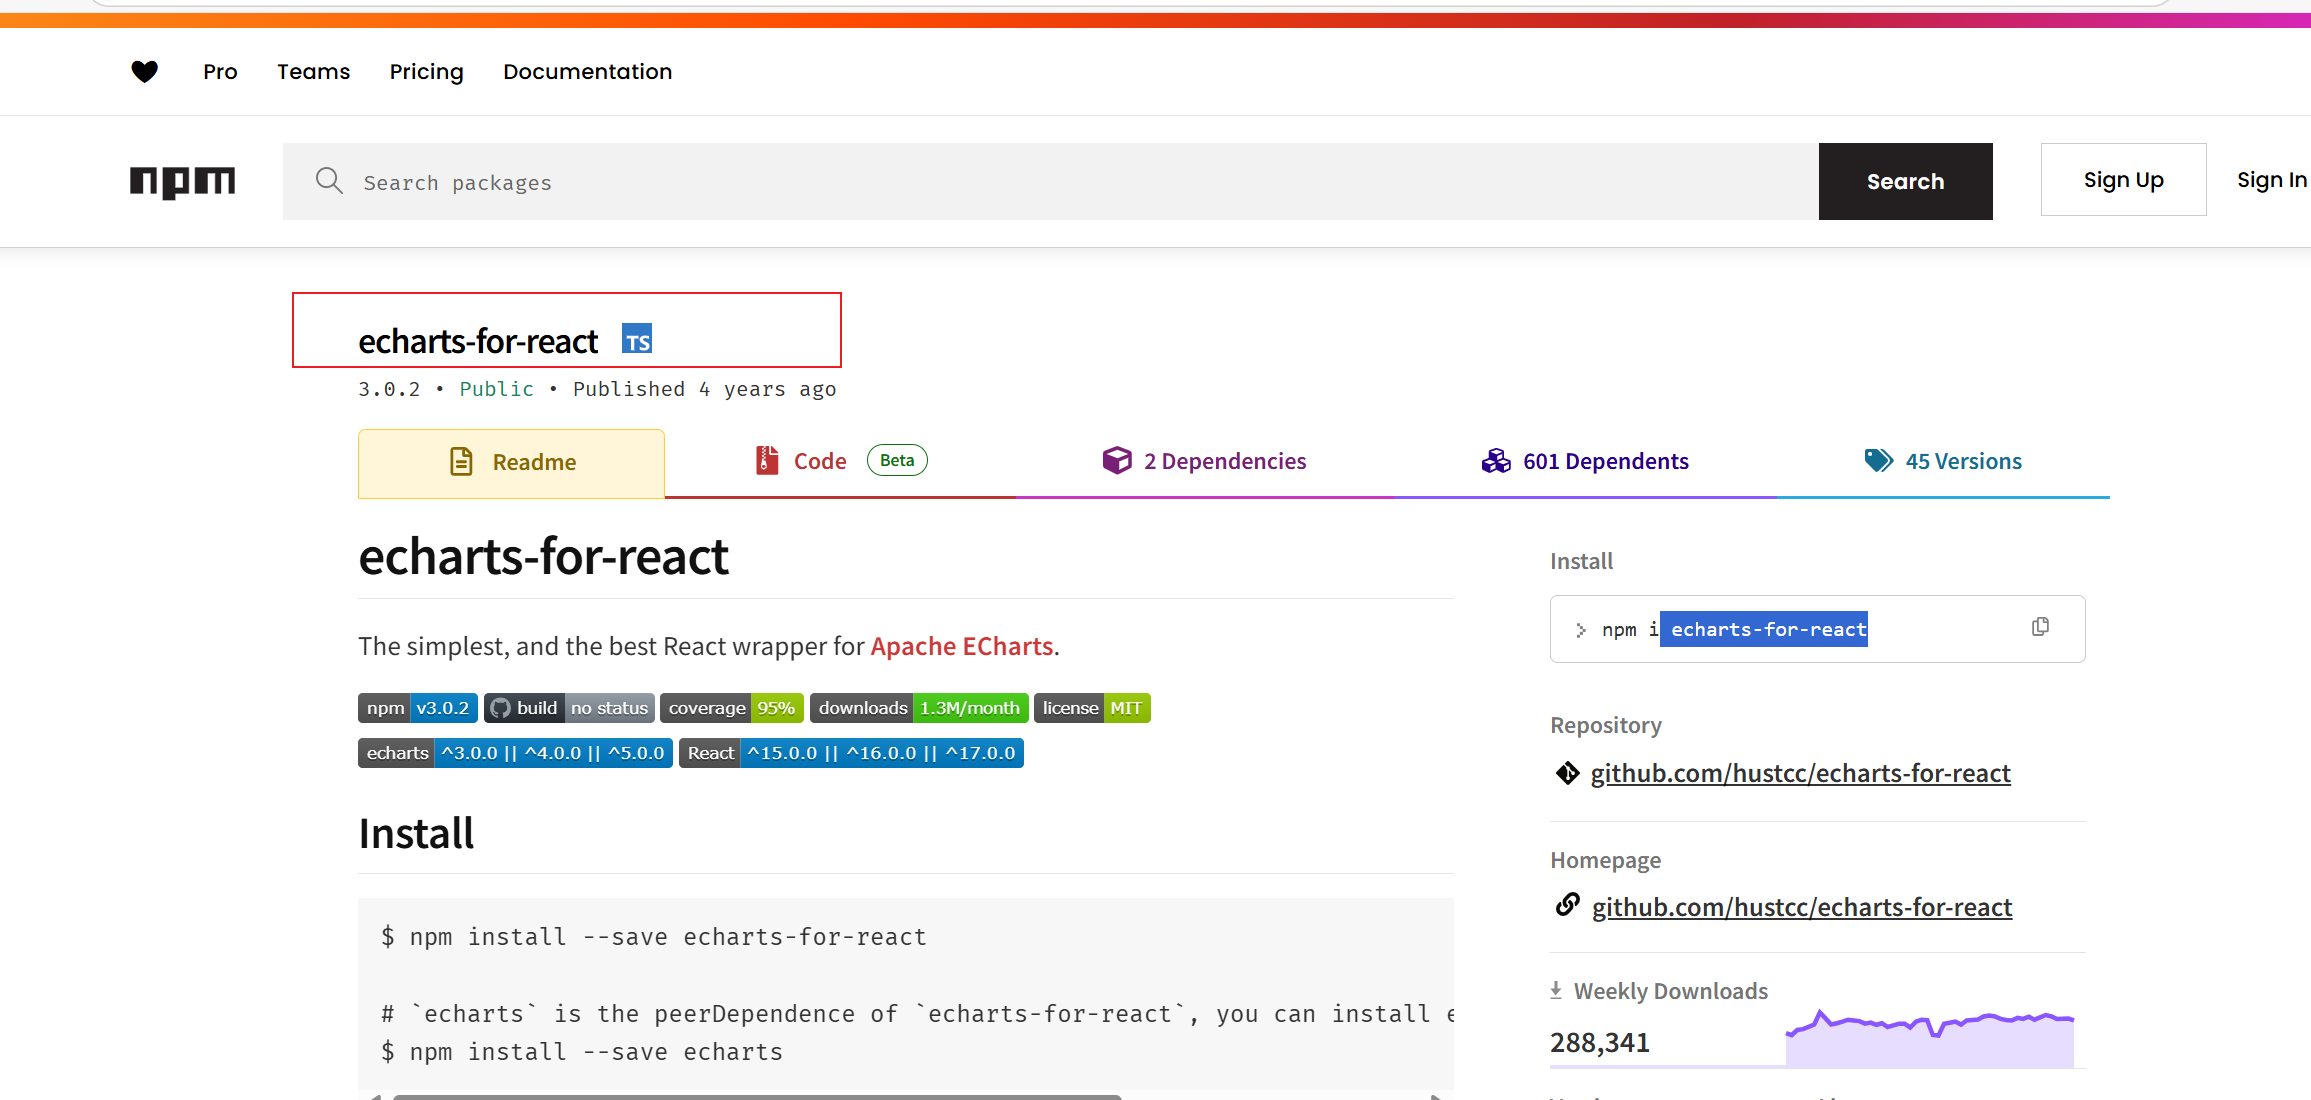Click the Search button

pos(1905,181)
